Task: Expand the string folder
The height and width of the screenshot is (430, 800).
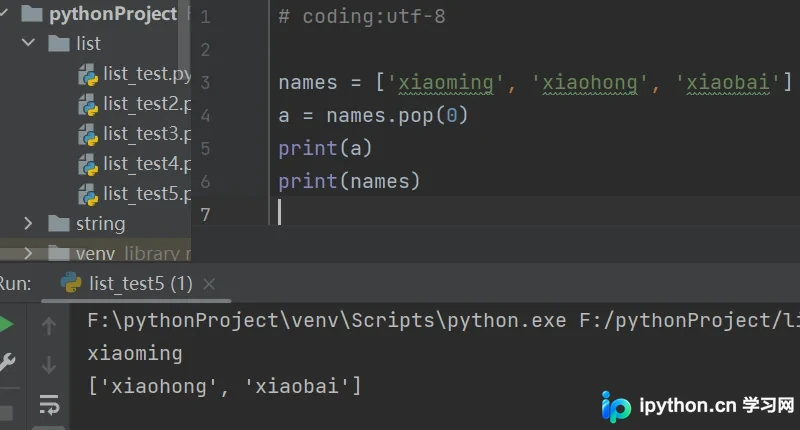Action: [29, 223]
